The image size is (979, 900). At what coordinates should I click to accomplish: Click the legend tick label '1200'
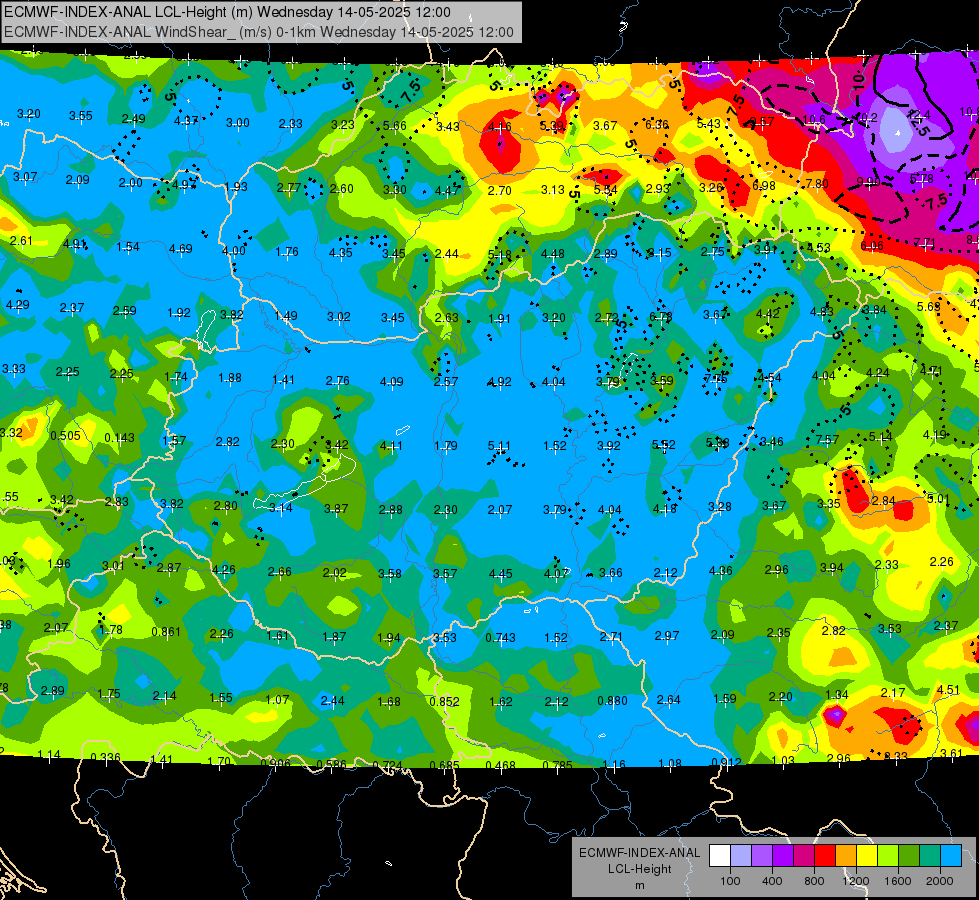(x=856, y=881)
